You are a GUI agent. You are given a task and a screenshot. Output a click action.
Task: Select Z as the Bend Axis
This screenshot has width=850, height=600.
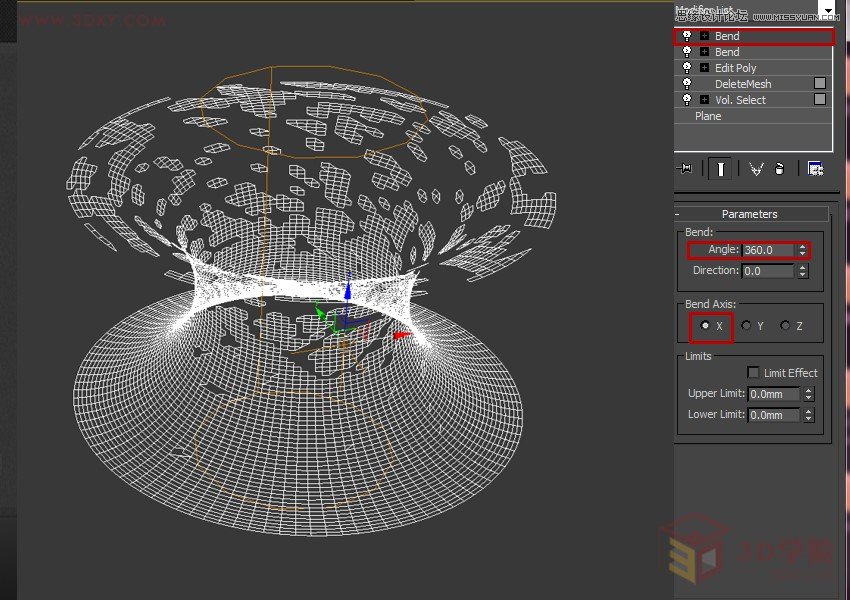click(x=783, y=326)
